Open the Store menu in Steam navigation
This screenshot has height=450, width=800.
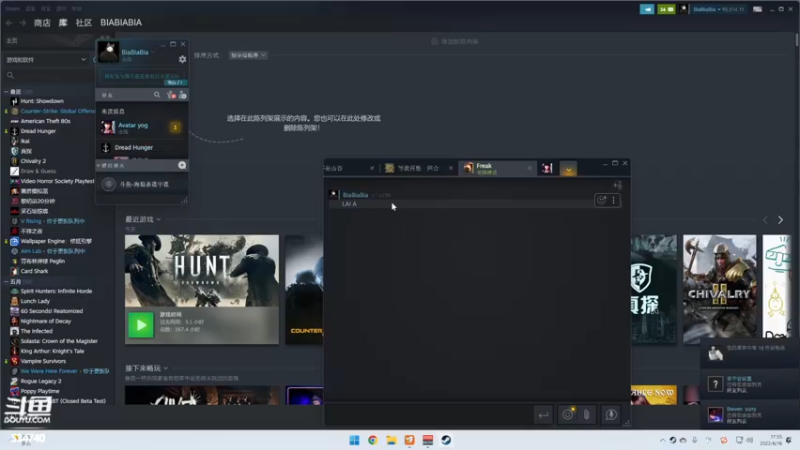pyautogui.click(x=42, y=22)
